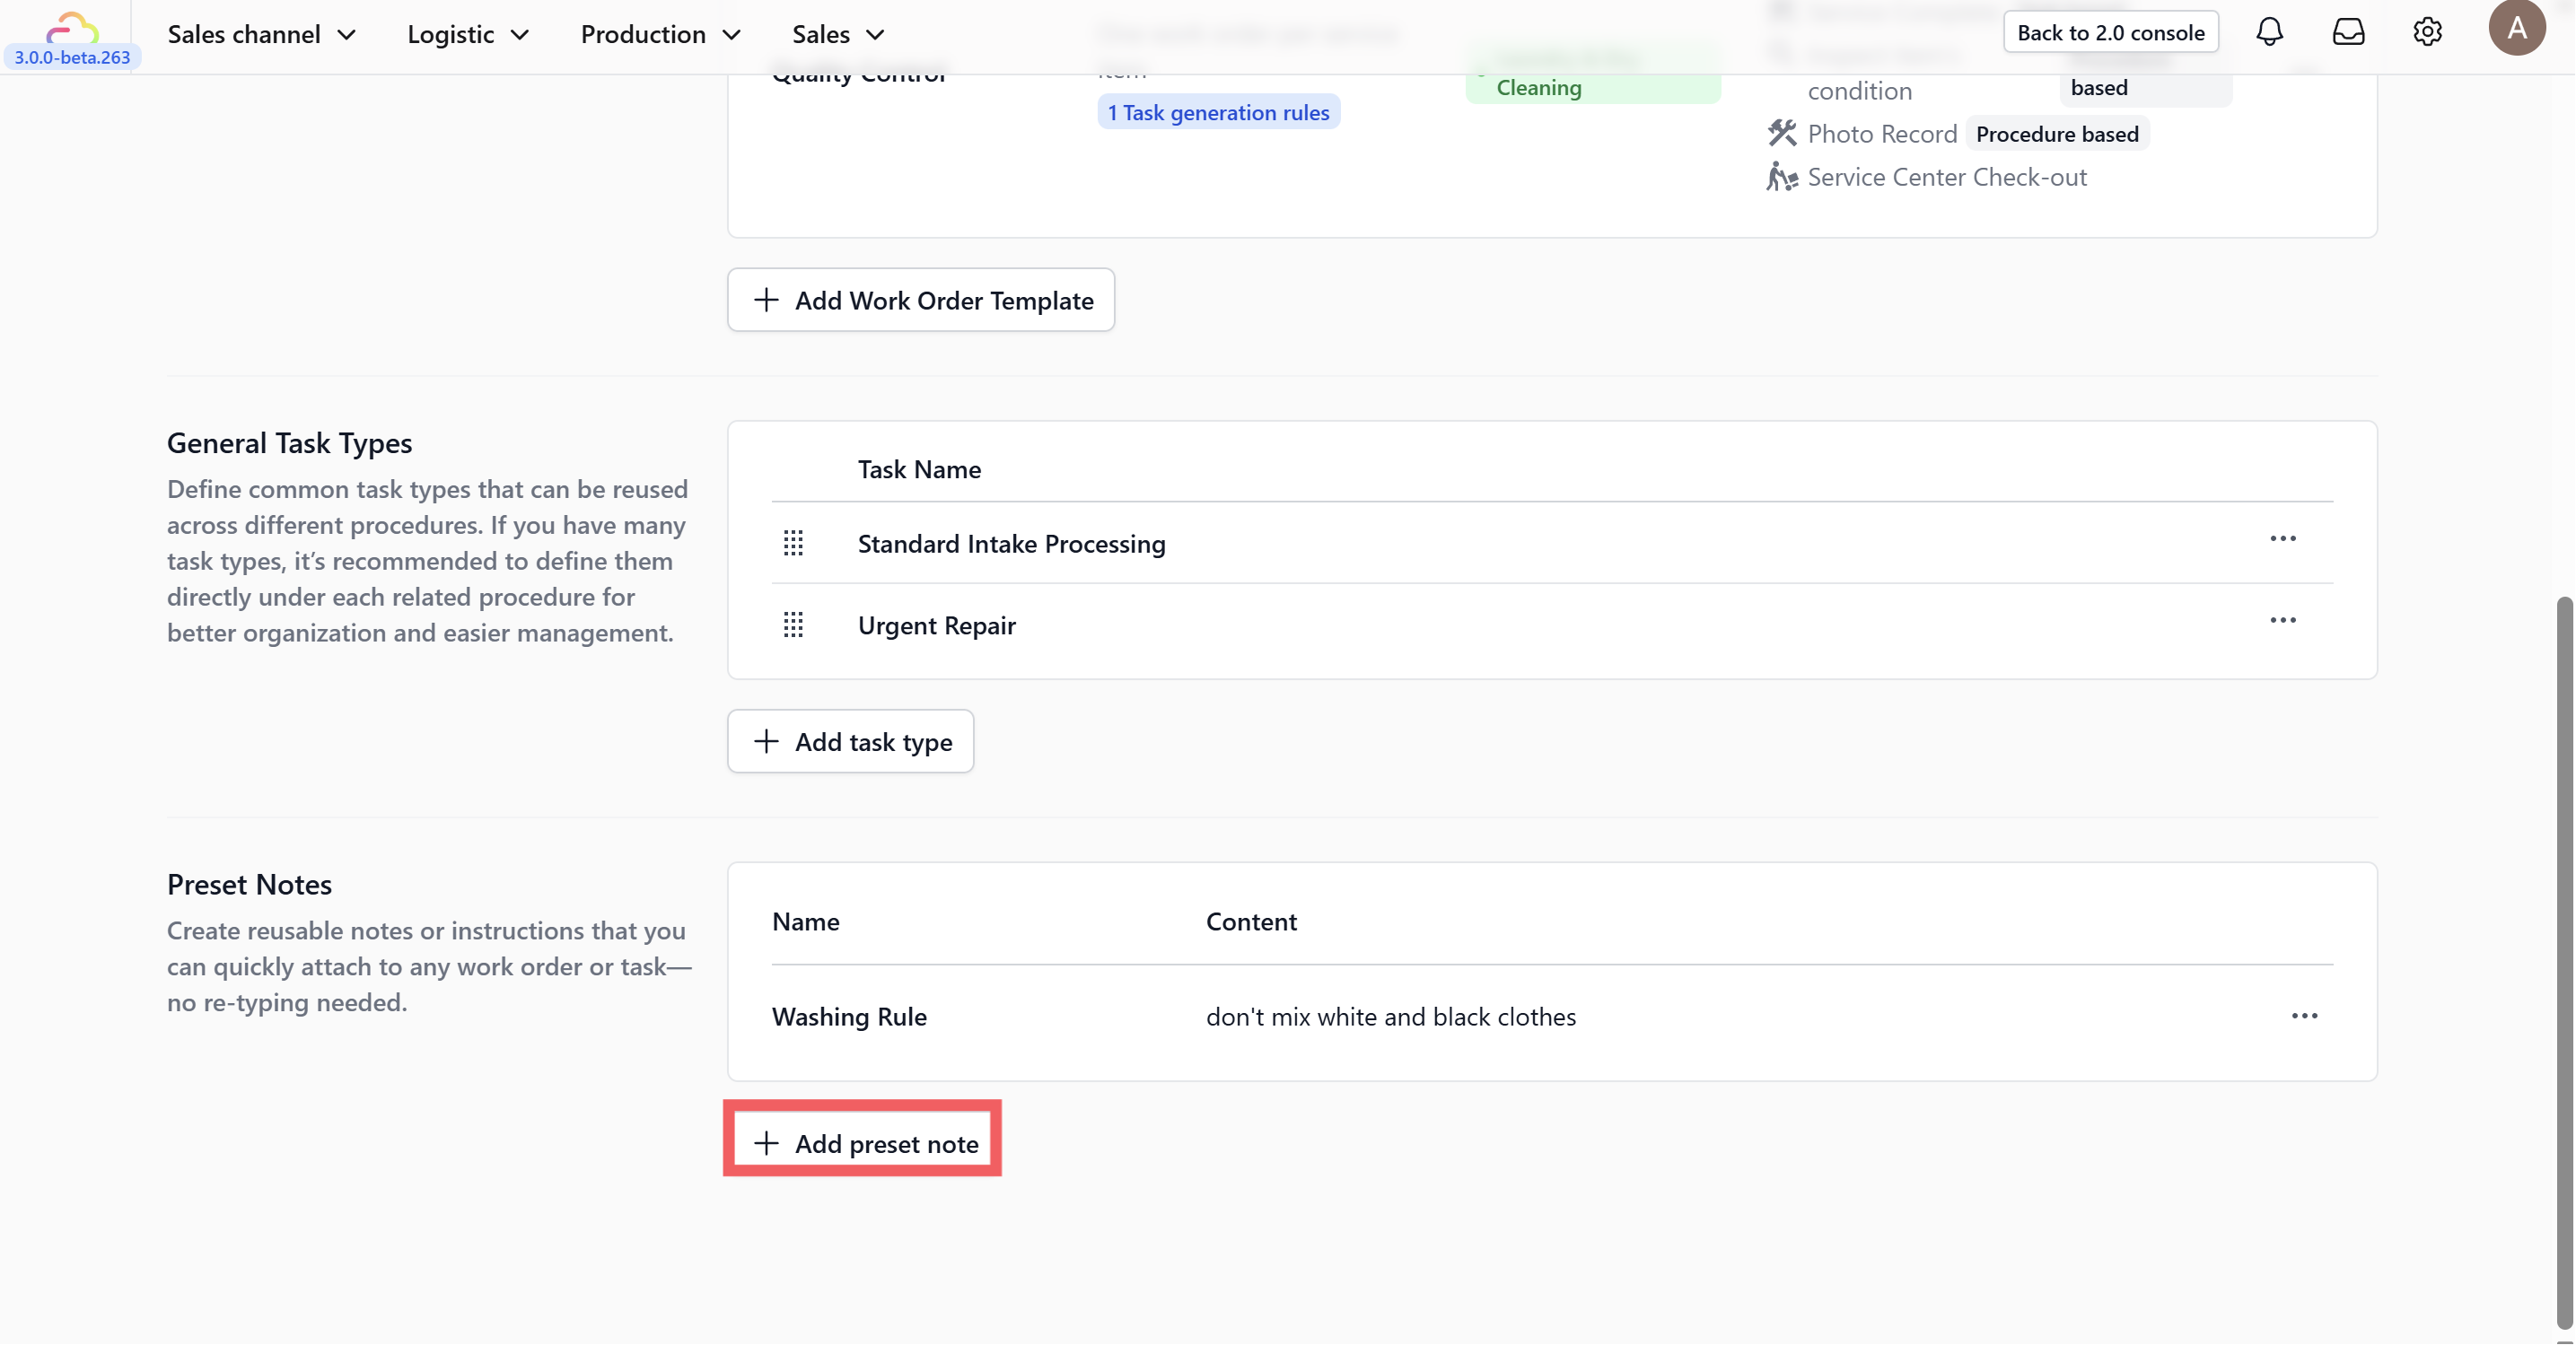The width and height of the screenshot is (2576, 1345).
Task: Open the inbox tray icon
Action: (2348, 32)
